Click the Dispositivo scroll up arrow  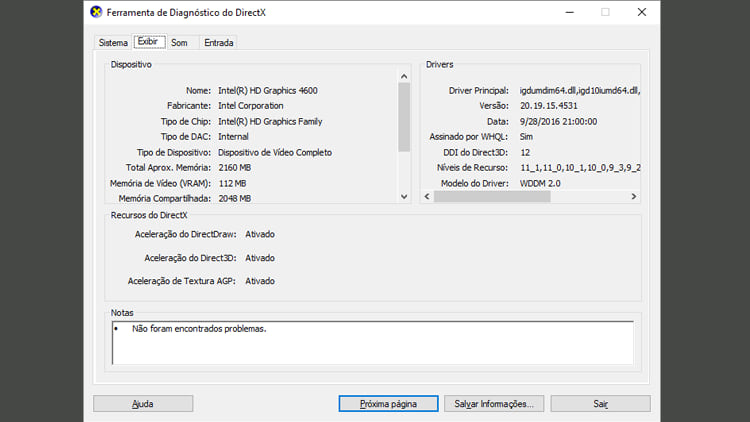point(404,77)
